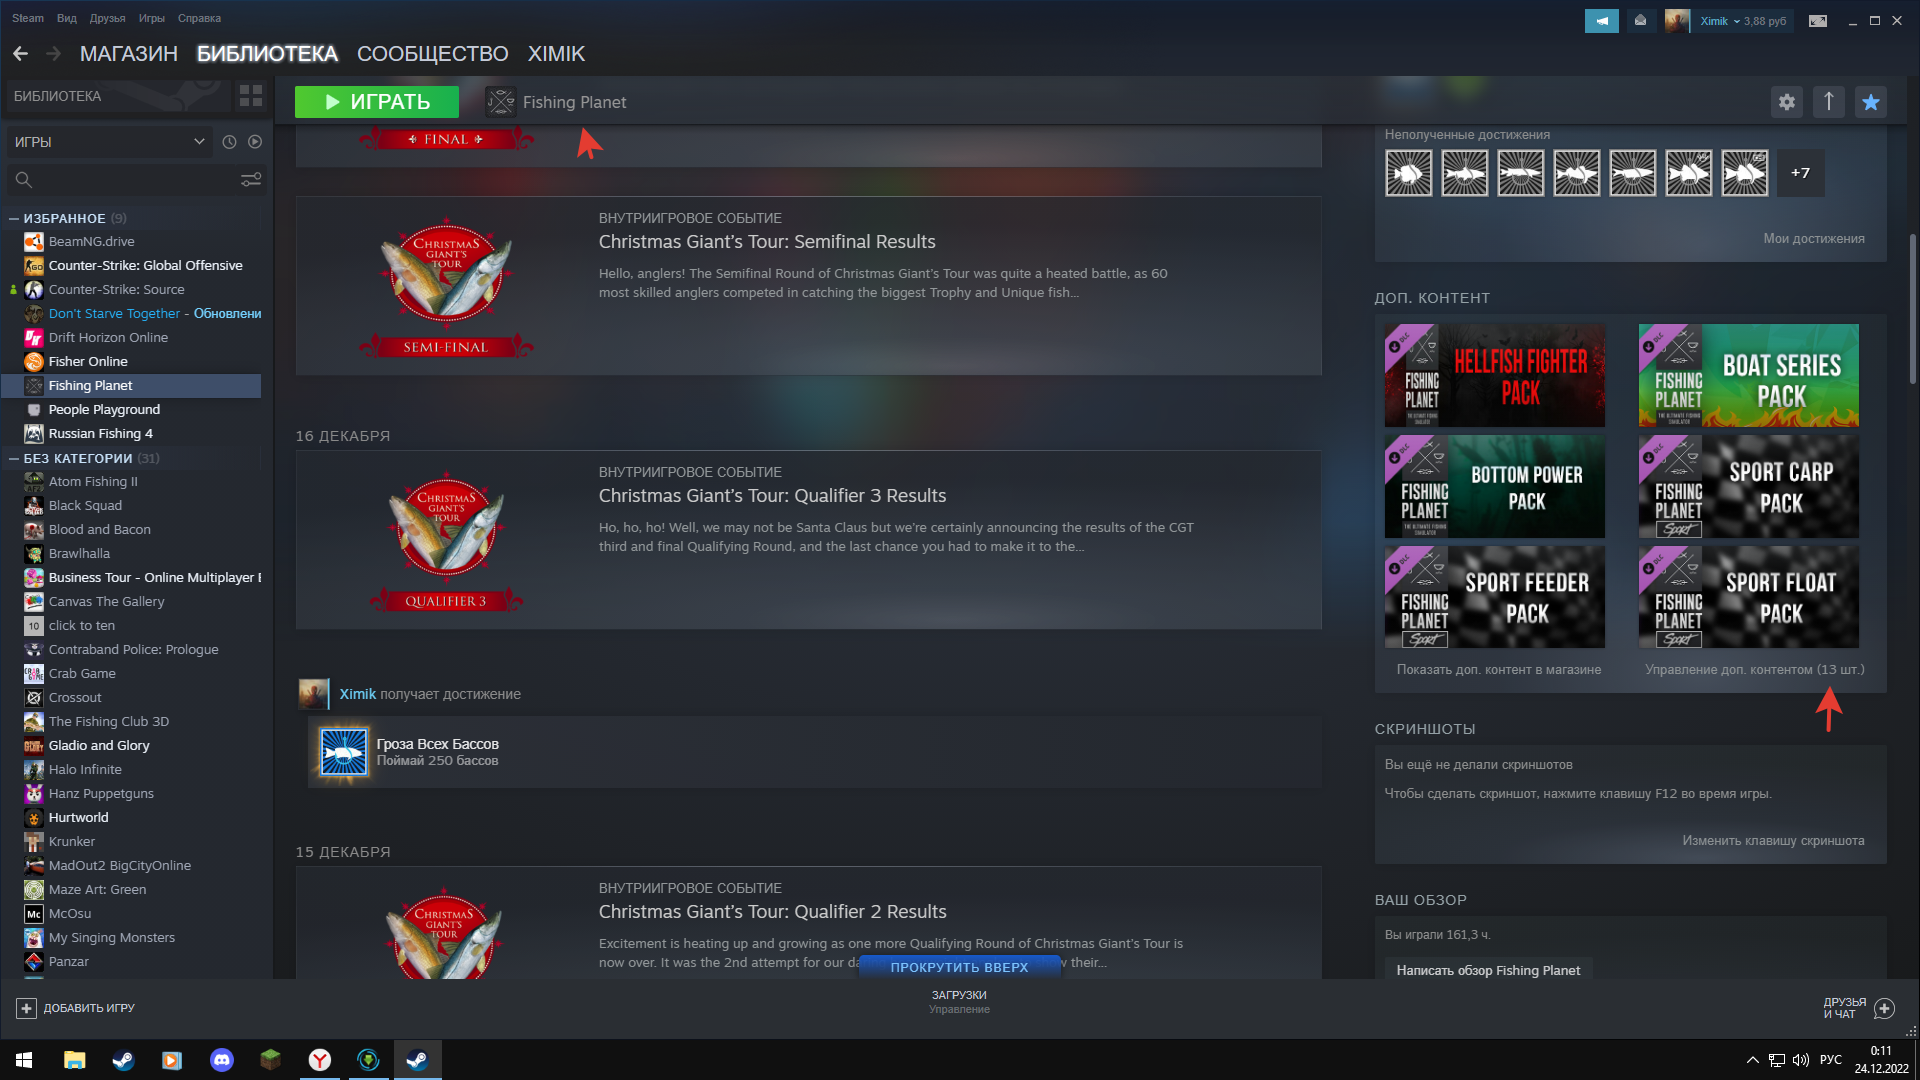This screenshot has height=1080, width=1920.
Task: Click the back navigation arrow
Action: pyautogui.click(x=20, y=54)
